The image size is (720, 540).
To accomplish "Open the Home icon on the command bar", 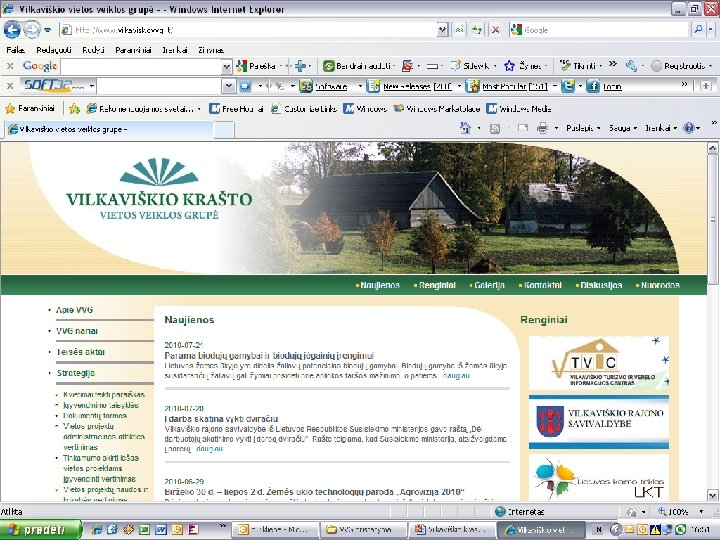I will (x=465, y=128).
